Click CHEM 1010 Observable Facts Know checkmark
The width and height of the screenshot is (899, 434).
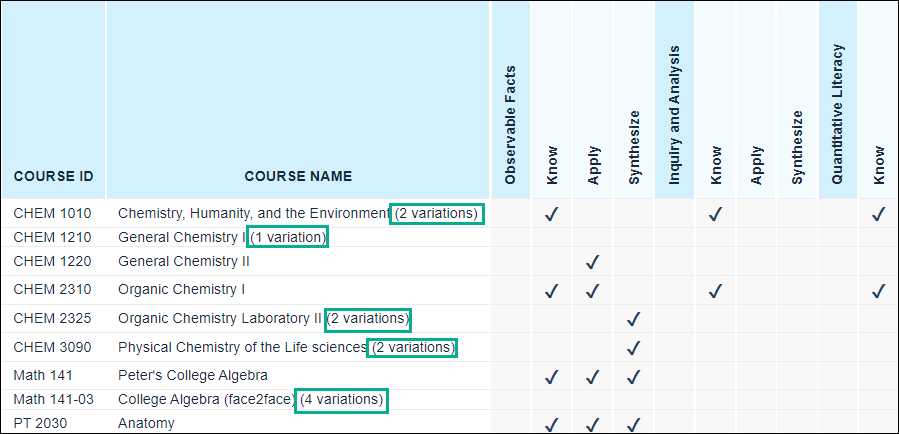point(551,213)
